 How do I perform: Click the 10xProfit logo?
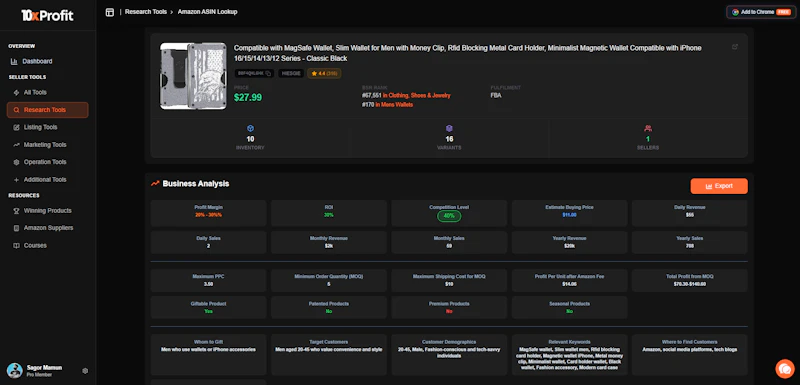click(47, 16)
